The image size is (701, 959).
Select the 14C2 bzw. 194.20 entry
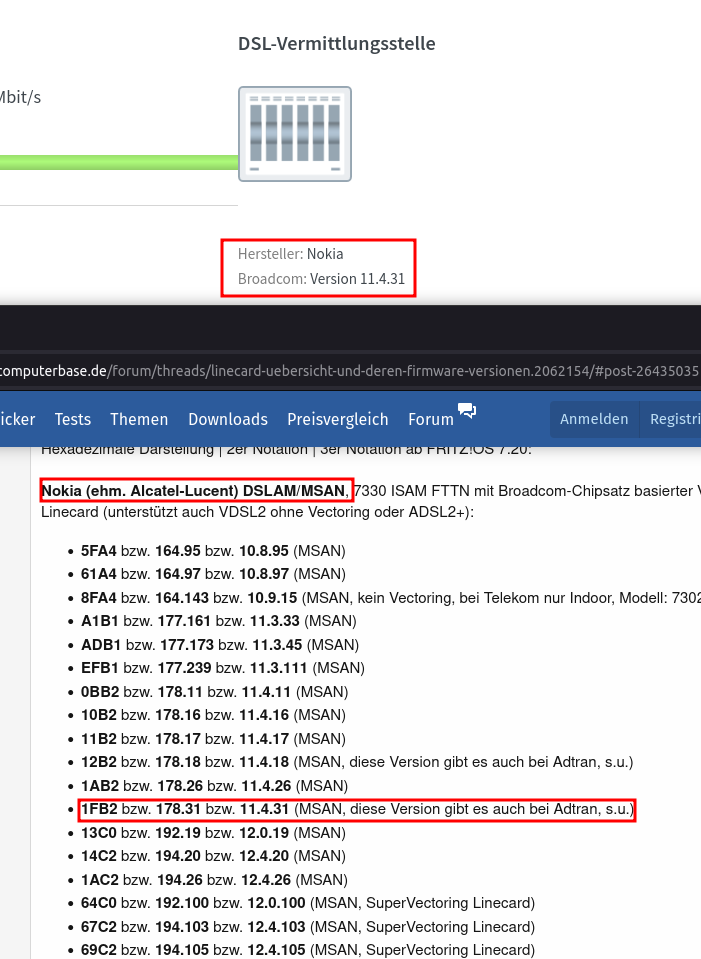click(213, 856)
